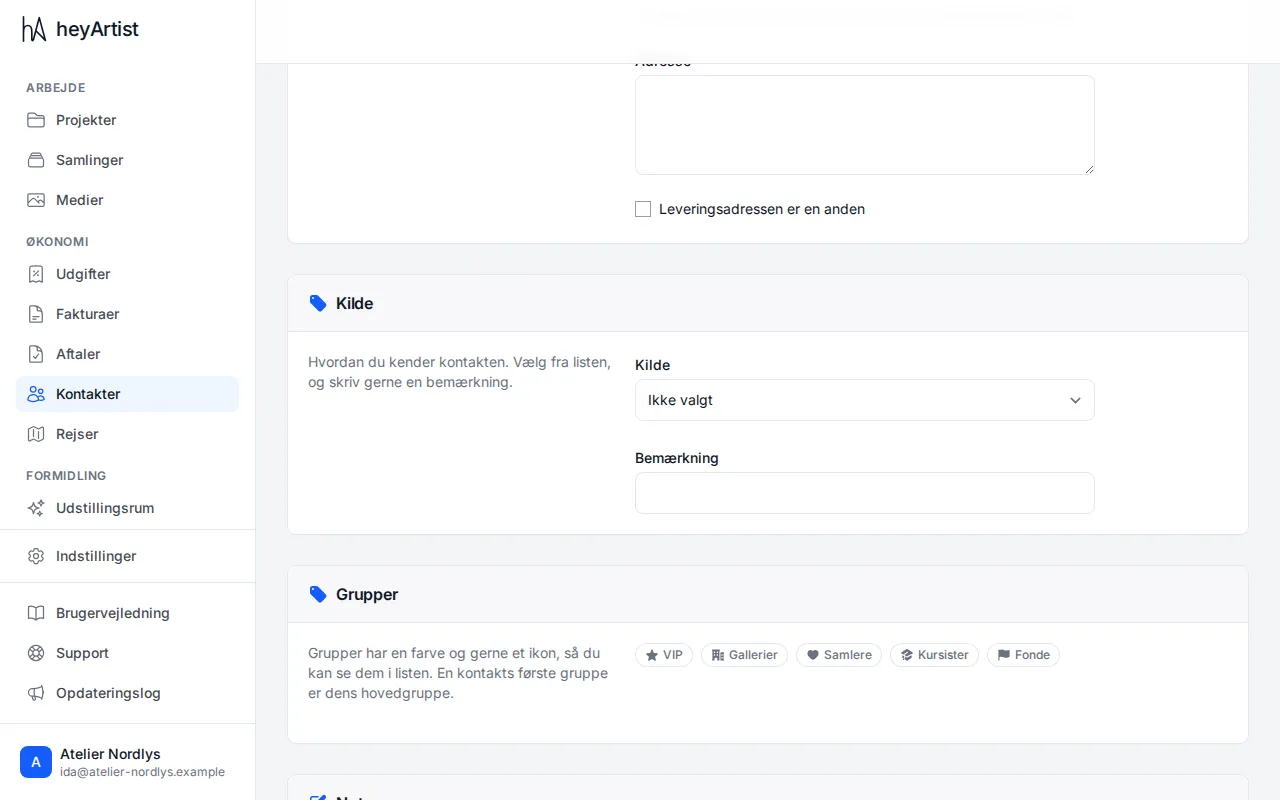Click the Udstillingsrum sparkle icon
This screenshot has width=1280, height=800.
(x=36, y=508)
